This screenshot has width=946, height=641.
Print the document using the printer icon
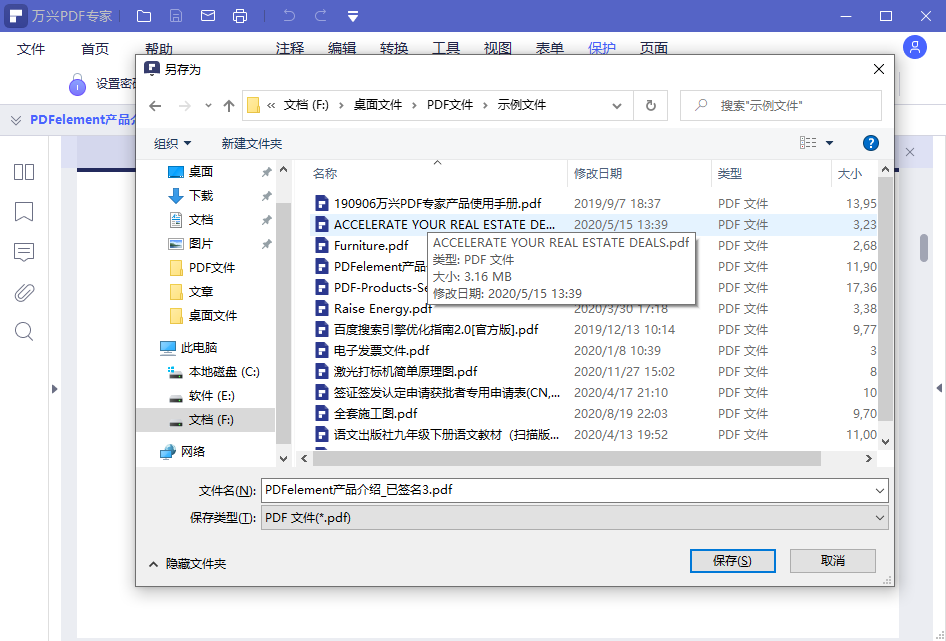[x=238, y=15]
